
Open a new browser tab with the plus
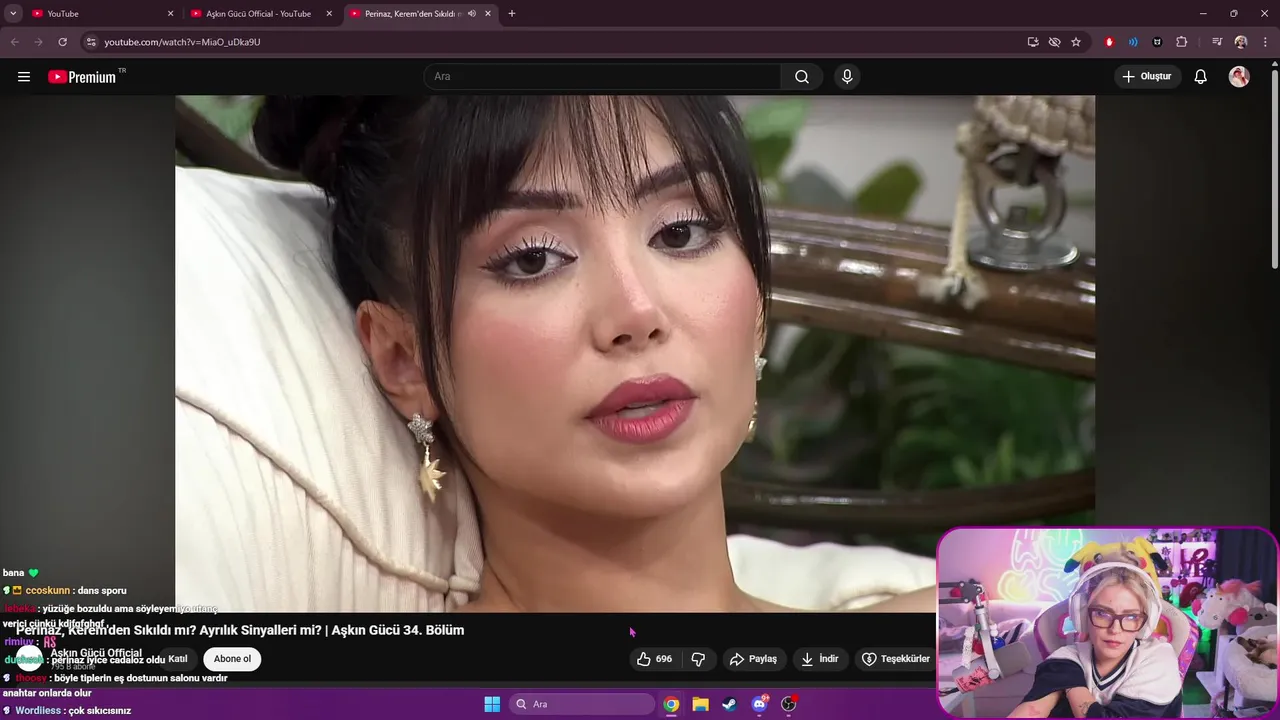tap(512, 14)
